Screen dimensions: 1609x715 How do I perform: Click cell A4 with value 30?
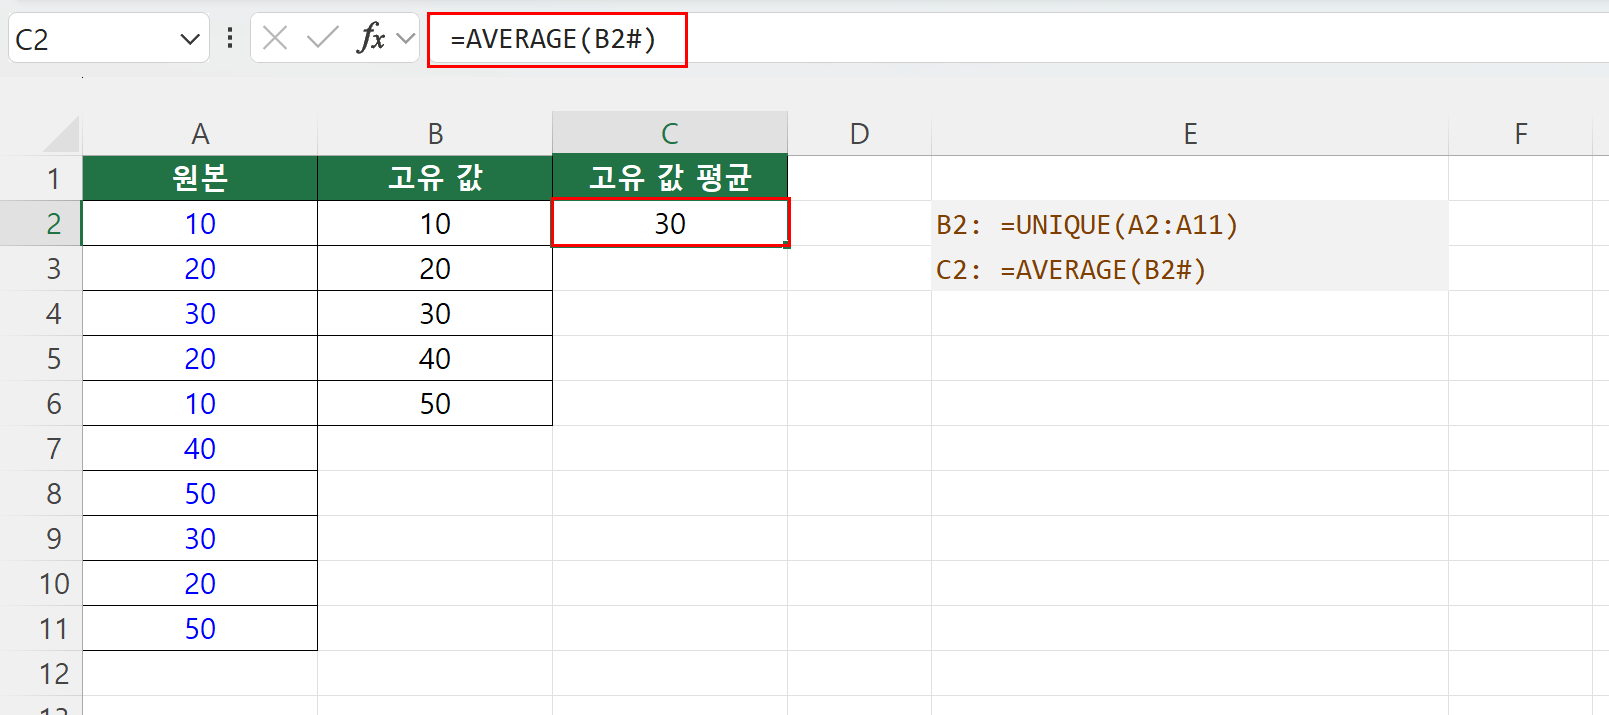200,314
